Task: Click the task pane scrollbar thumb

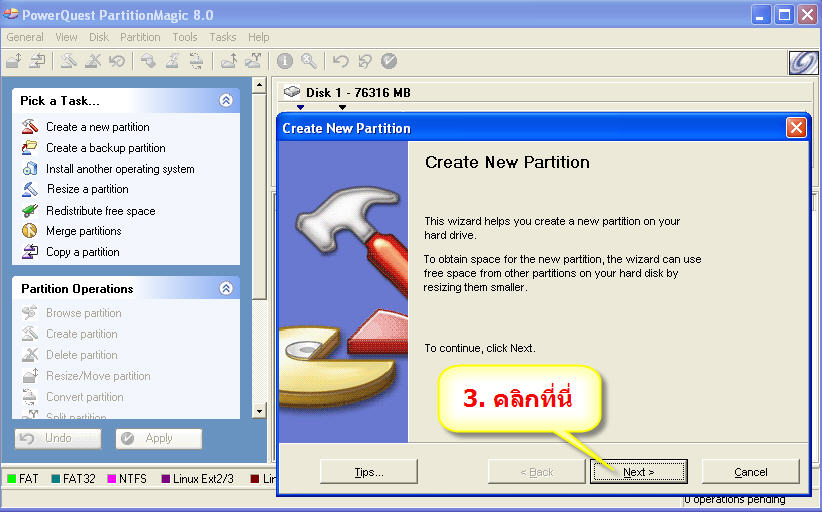Action: (x=259, y=197)
